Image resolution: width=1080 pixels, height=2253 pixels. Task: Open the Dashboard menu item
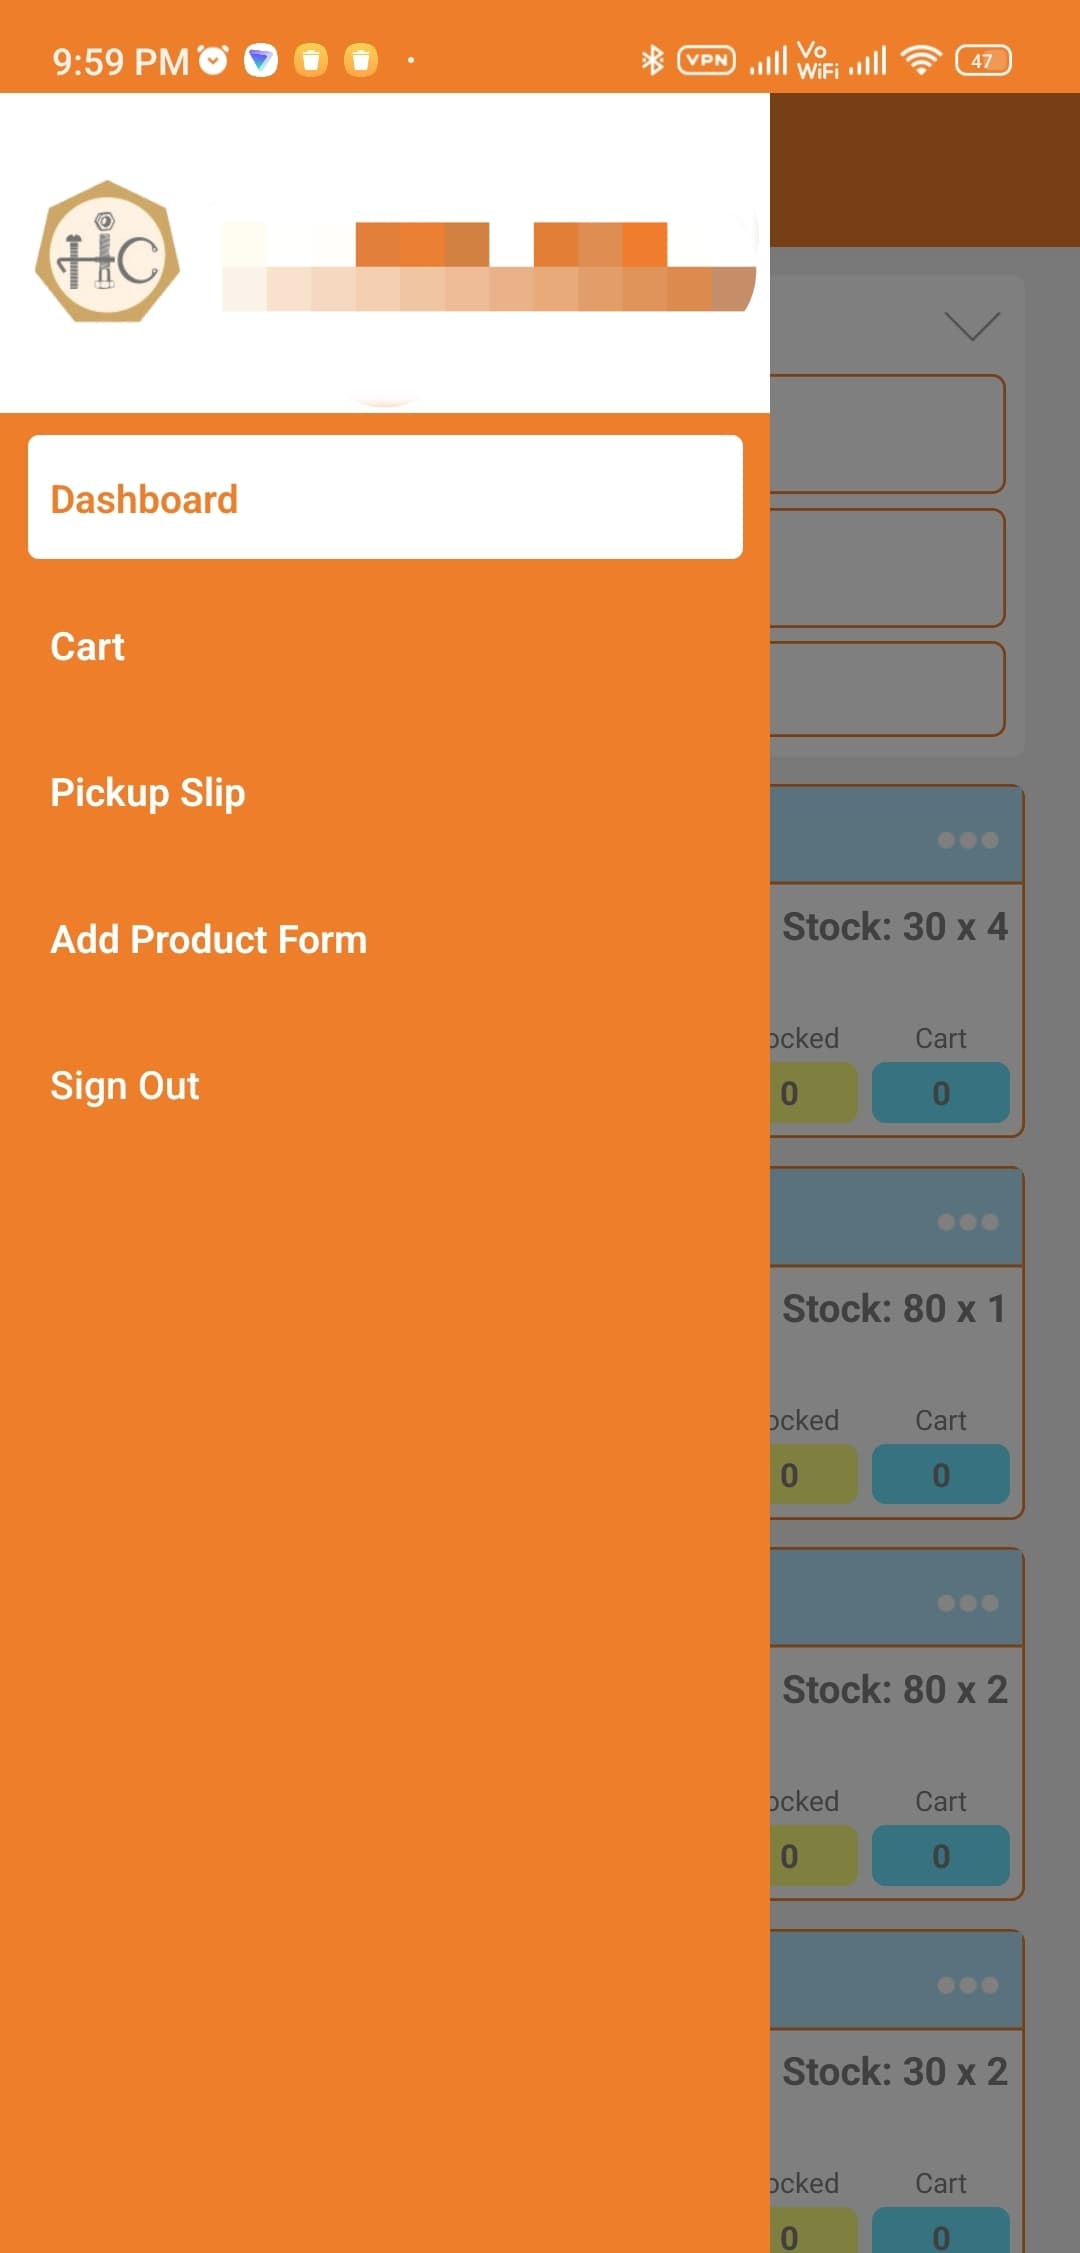coord(385,497)
